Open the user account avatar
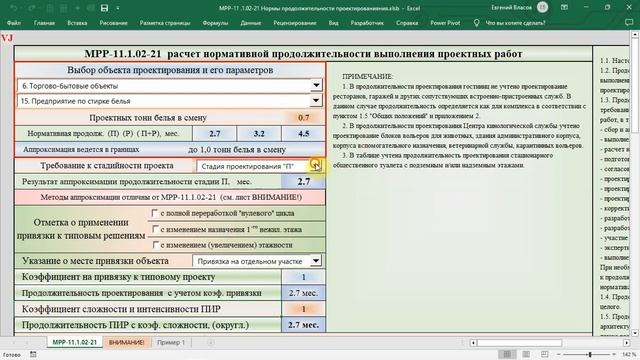The width and height of the screenshot is (640, 360). (x=542, y=7)
